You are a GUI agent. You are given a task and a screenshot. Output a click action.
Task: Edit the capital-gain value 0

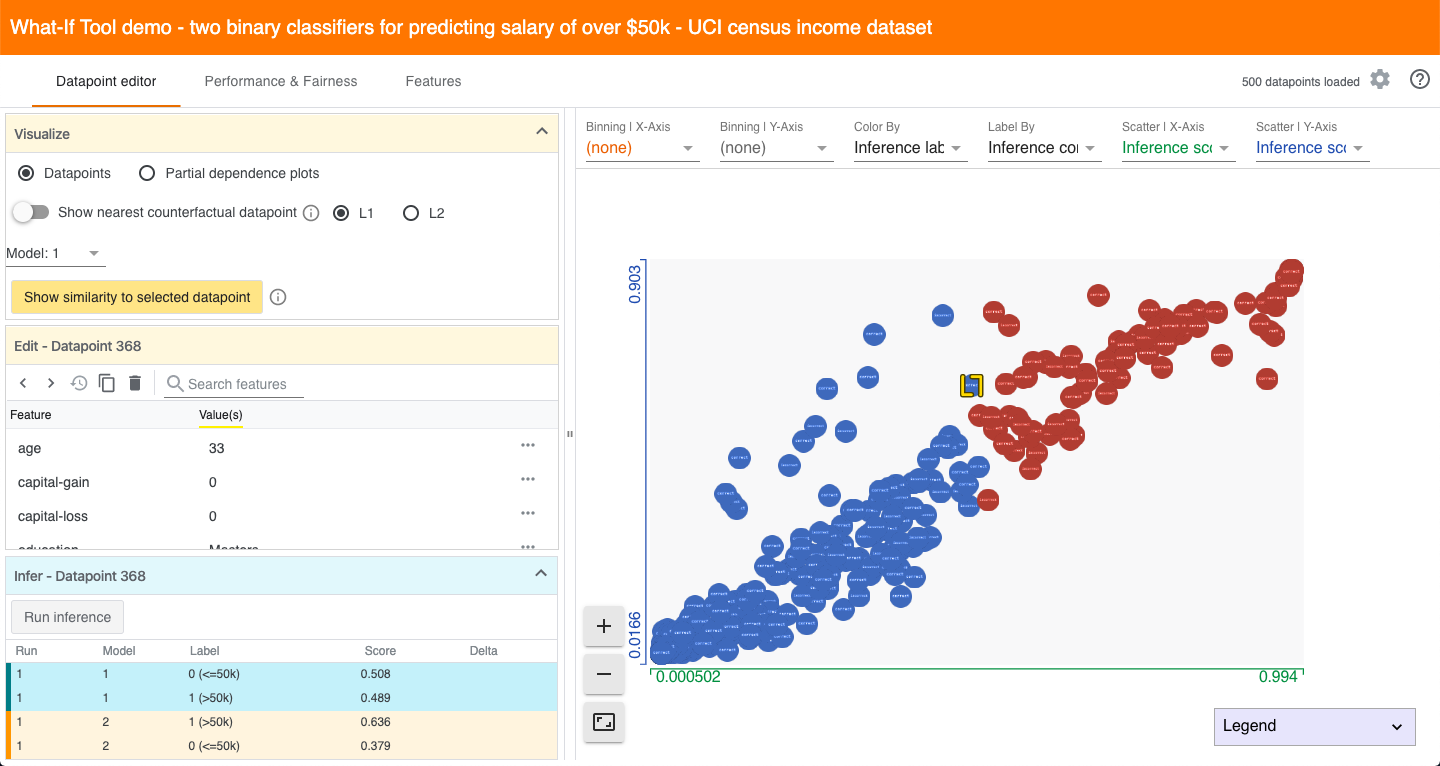coord(213,482)
